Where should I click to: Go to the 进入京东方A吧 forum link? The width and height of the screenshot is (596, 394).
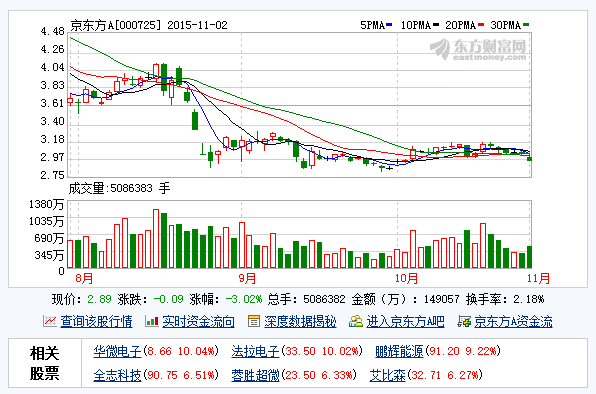tap(405, 321)
